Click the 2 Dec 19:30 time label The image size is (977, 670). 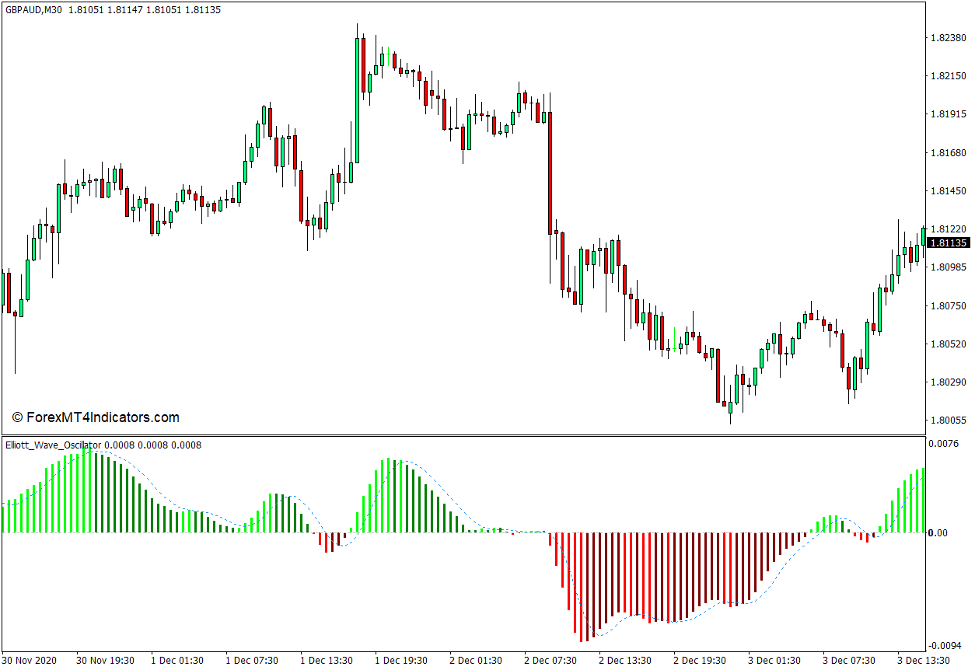pyautogui.click(x=699, y=661)
